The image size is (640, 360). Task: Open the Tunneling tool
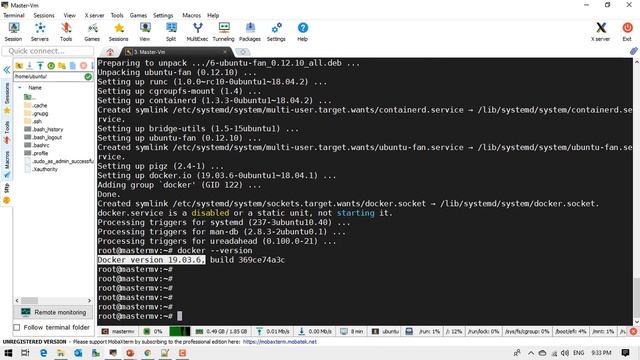click(224, 31)
